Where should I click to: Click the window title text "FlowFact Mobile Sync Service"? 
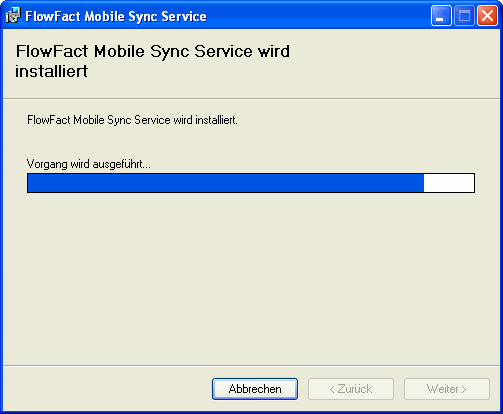pyautogui.click(x=116, y=16)
